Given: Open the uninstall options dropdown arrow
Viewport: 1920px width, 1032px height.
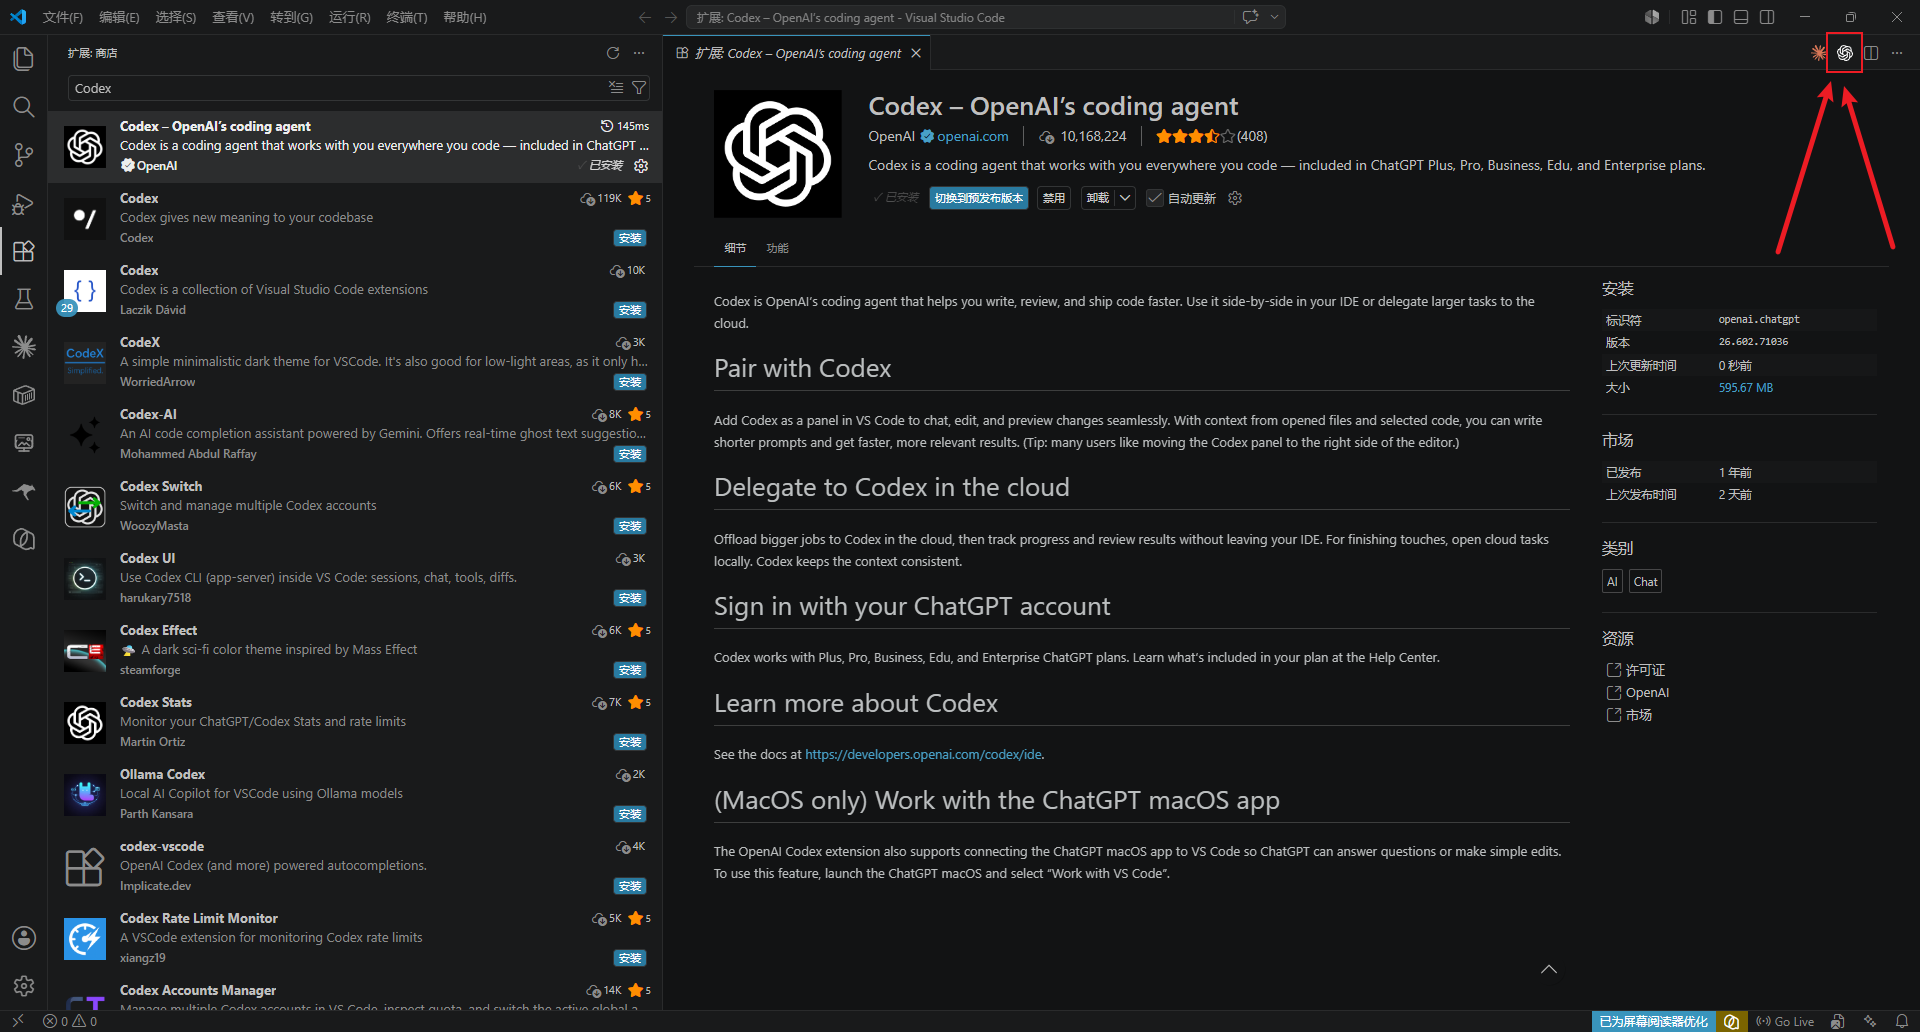Looking at the screenshot, I should [1125, 198].
